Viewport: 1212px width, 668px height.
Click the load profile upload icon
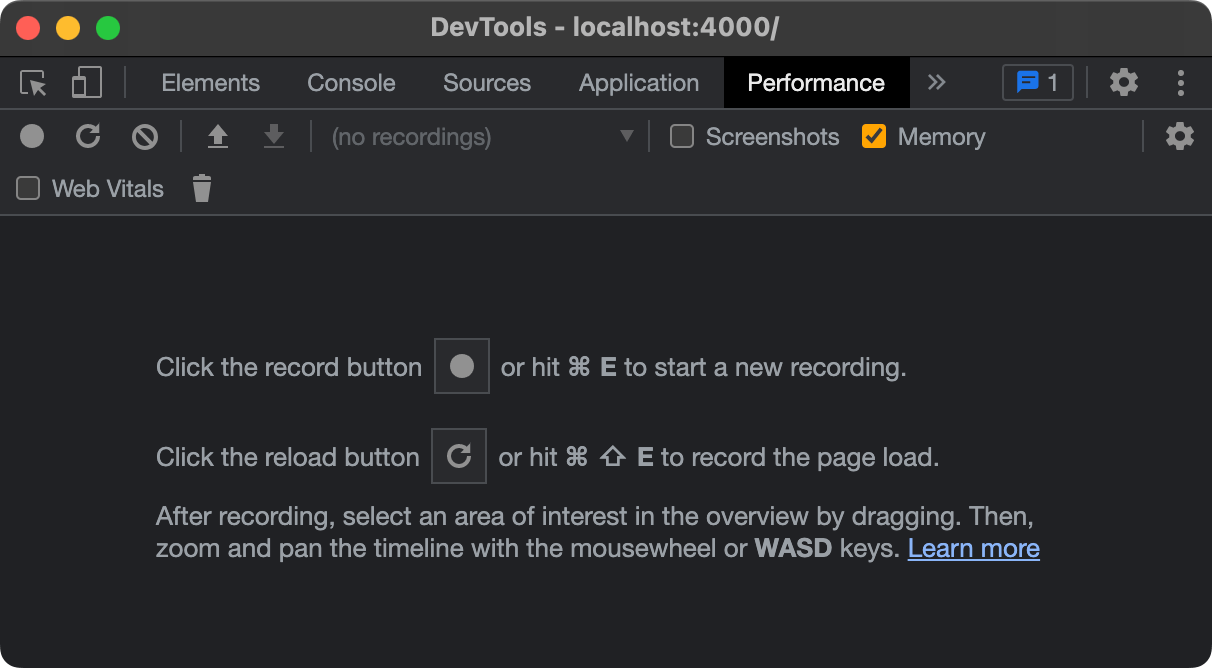click(x=217, y=136)
